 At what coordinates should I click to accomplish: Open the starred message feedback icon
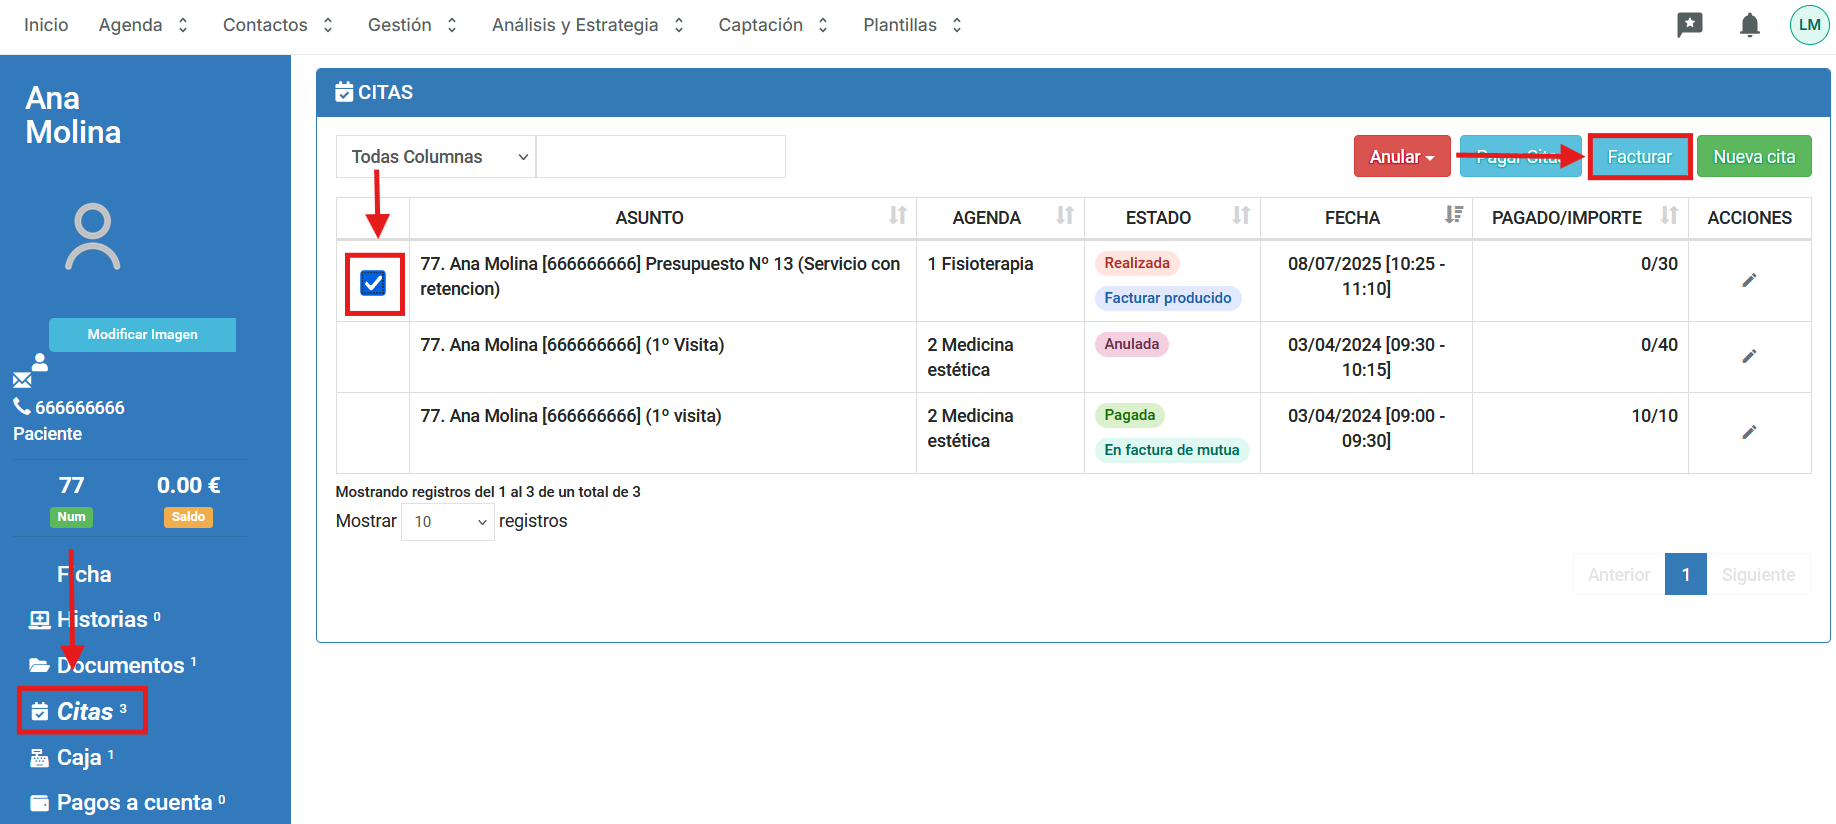[1689, 25]
